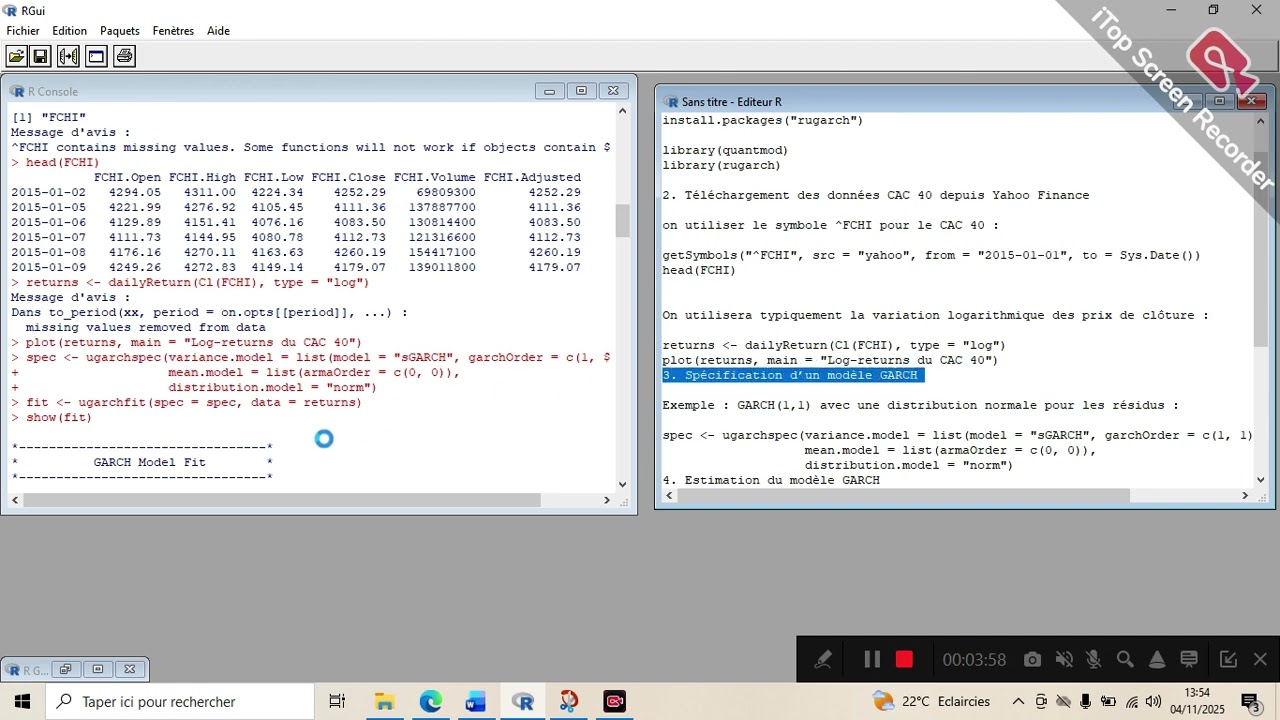Click the show(fit) command in console
The image size is (1280, 720).
coord(59,417)
